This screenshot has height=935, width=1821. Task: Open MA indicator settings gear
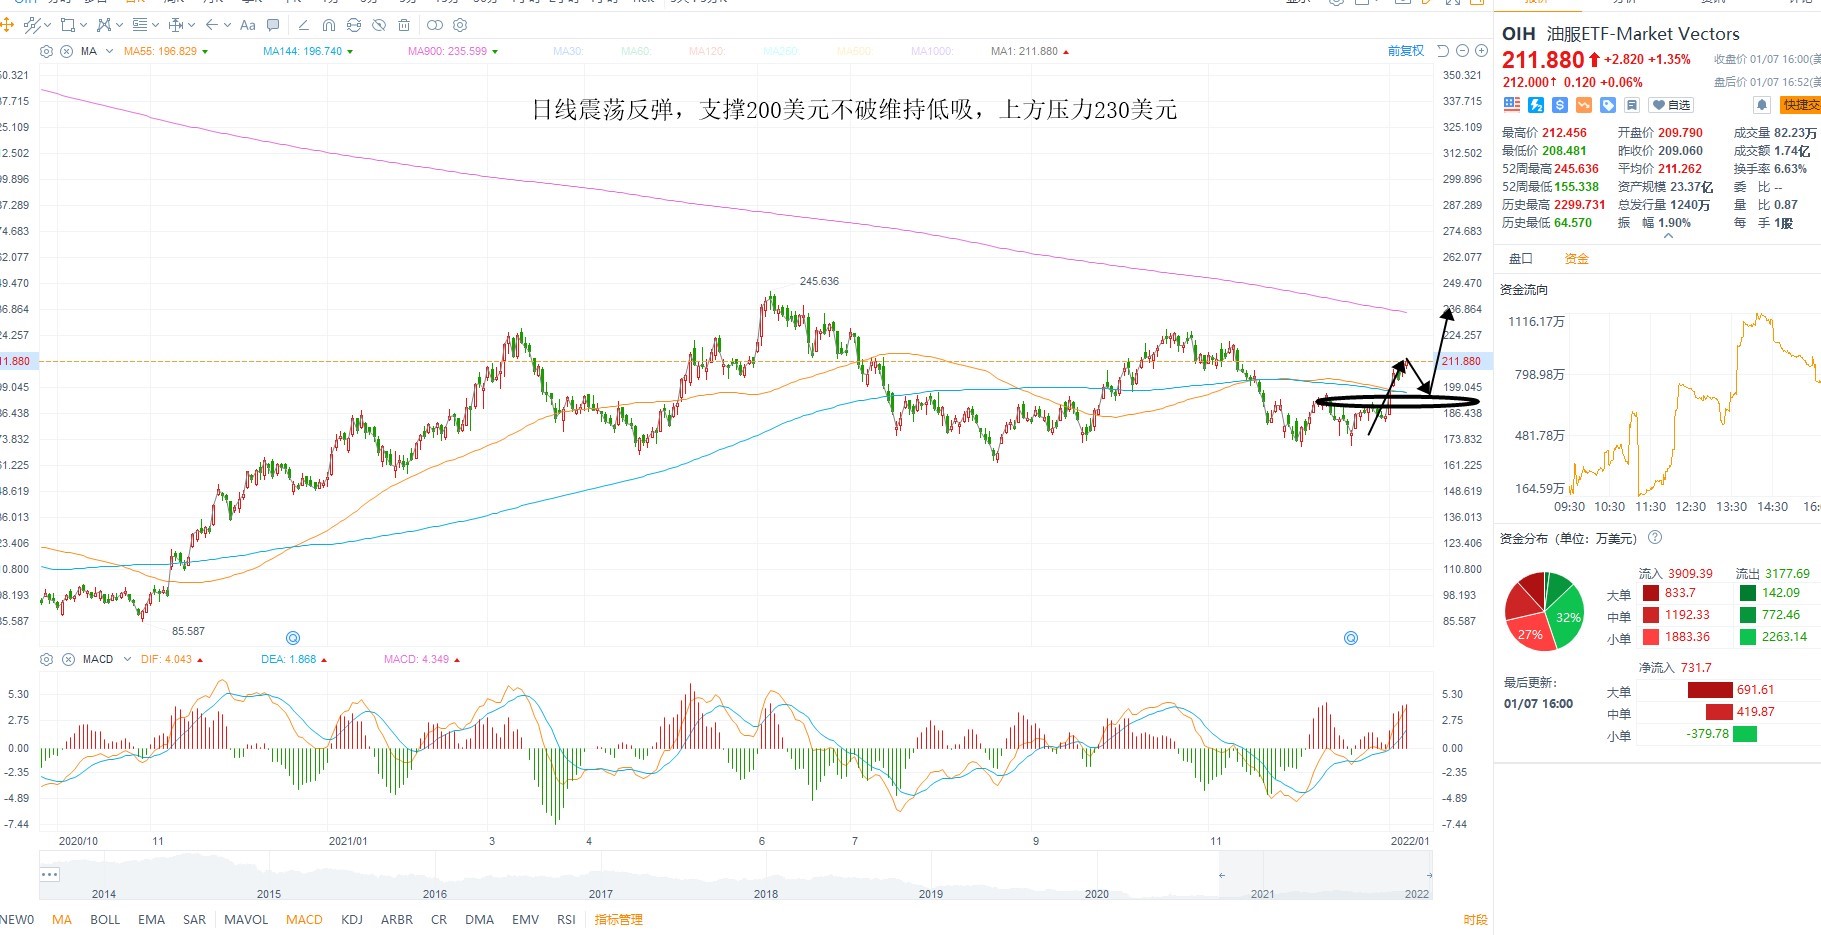click(46, 51)
